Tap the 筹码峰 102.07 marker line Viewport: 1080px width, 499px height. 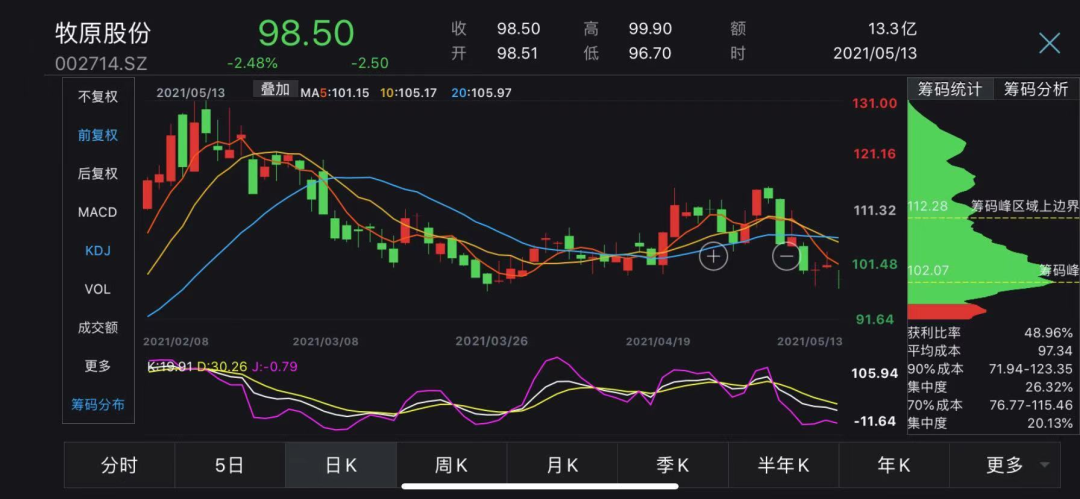pyautogui.click(x=993, y=282)
